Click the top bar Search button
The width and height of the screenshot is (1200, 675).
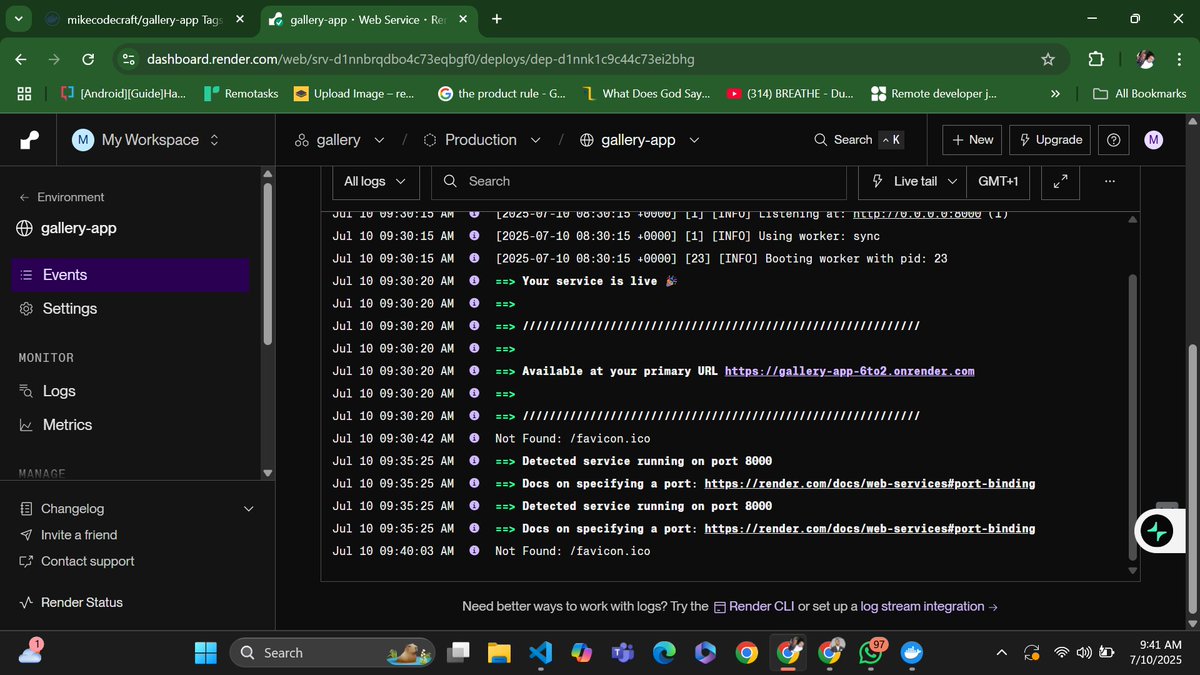[x=858, y=140]
